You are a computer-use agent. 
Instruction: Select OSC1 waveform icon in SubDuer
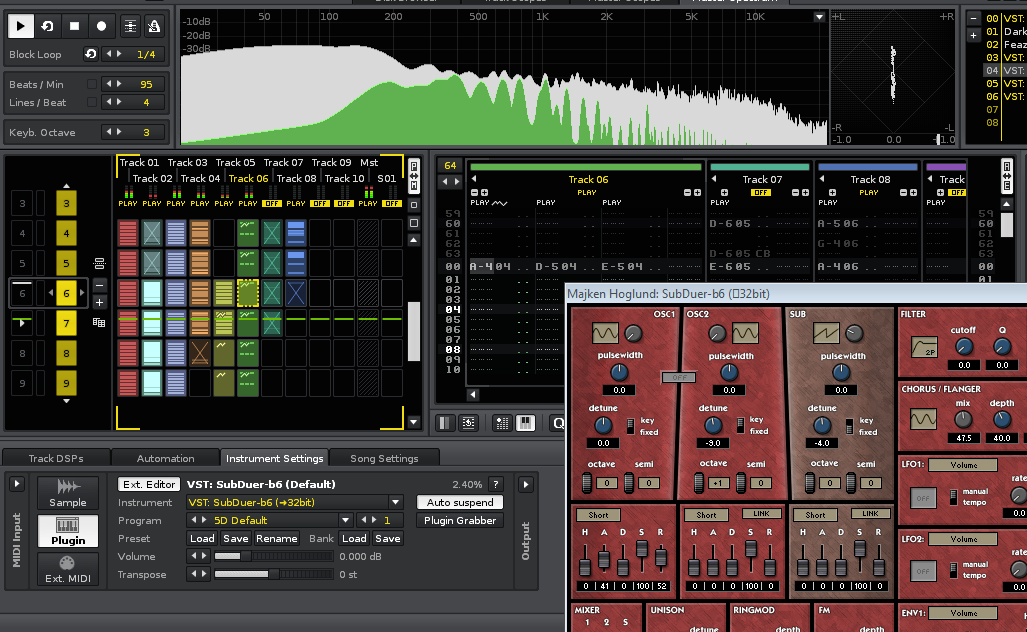click(605, 333)
